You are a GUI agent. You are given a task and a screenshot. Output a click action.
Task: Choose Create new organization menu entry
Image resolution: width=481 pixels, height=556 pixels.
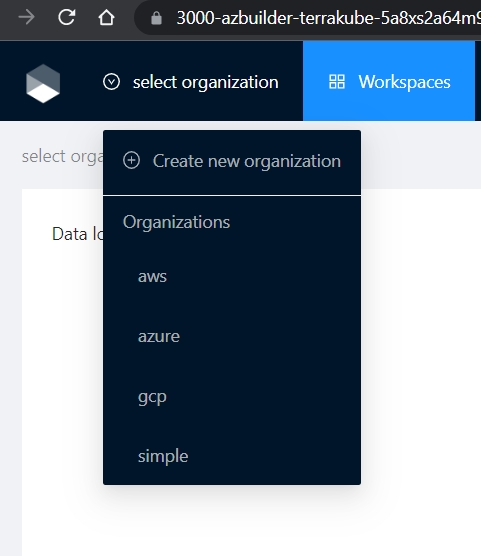coord(232,161)
